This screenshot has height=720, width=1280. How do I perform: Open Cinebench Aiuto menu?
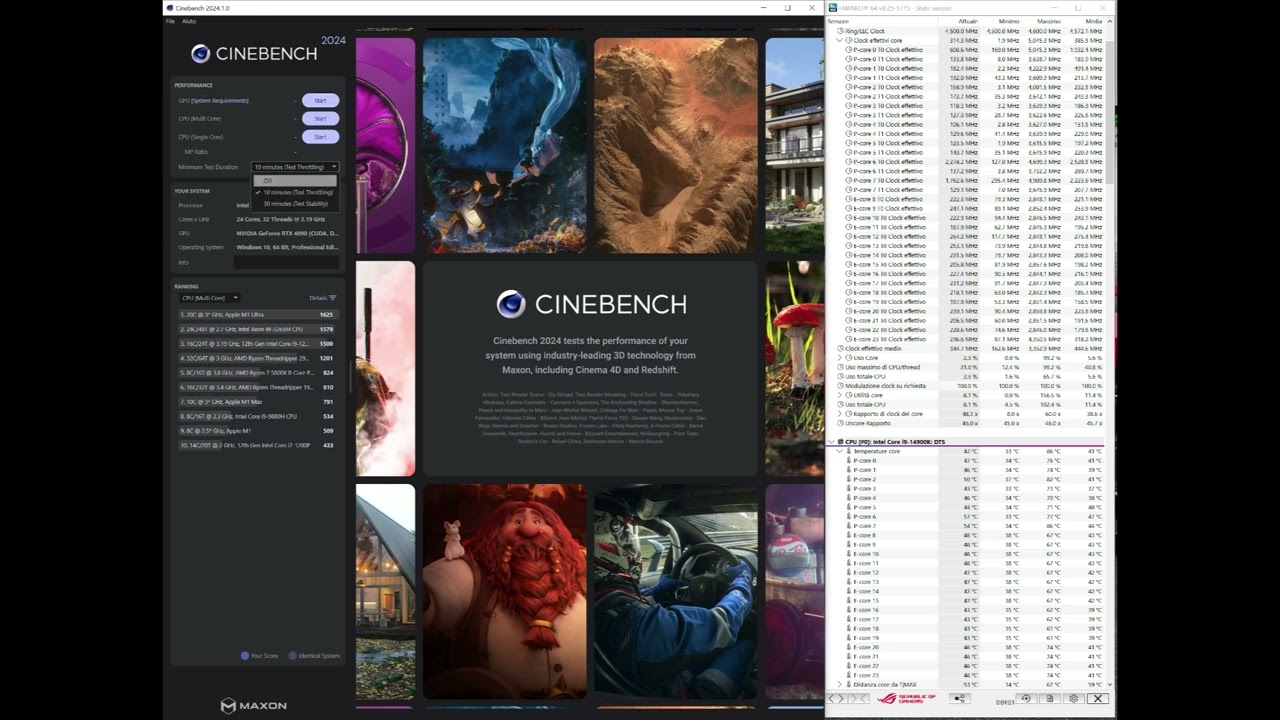(x=189, y=21)
